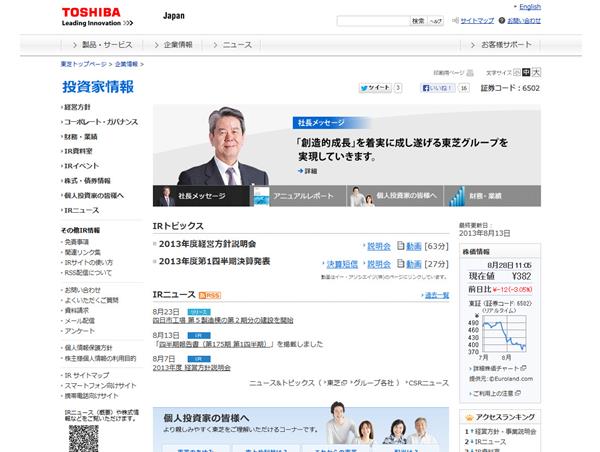The width and height of the screenshot is (600, 452).
Task: Click the QR code image in sidebar
Action: tap(84, 438)
